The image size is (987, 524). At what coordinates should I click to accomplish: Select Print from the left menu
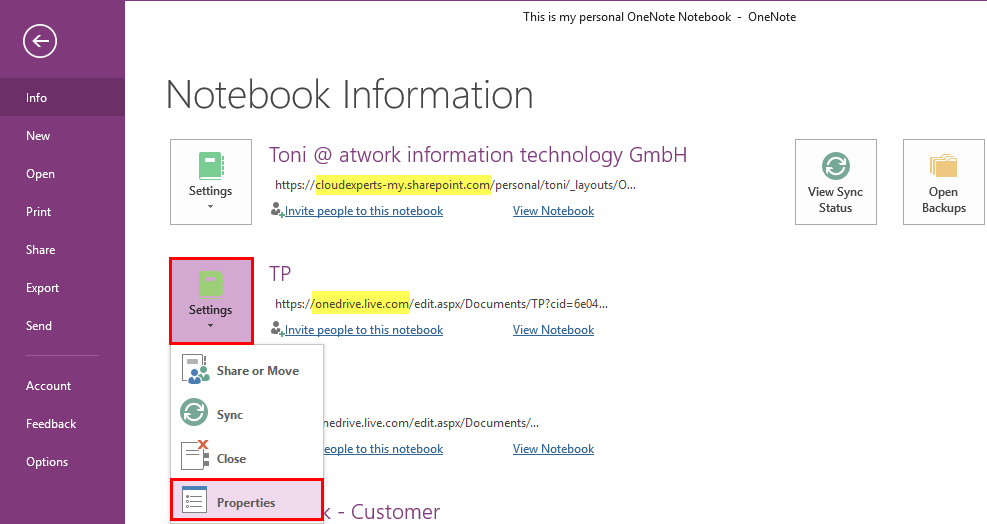coord(39,212)
